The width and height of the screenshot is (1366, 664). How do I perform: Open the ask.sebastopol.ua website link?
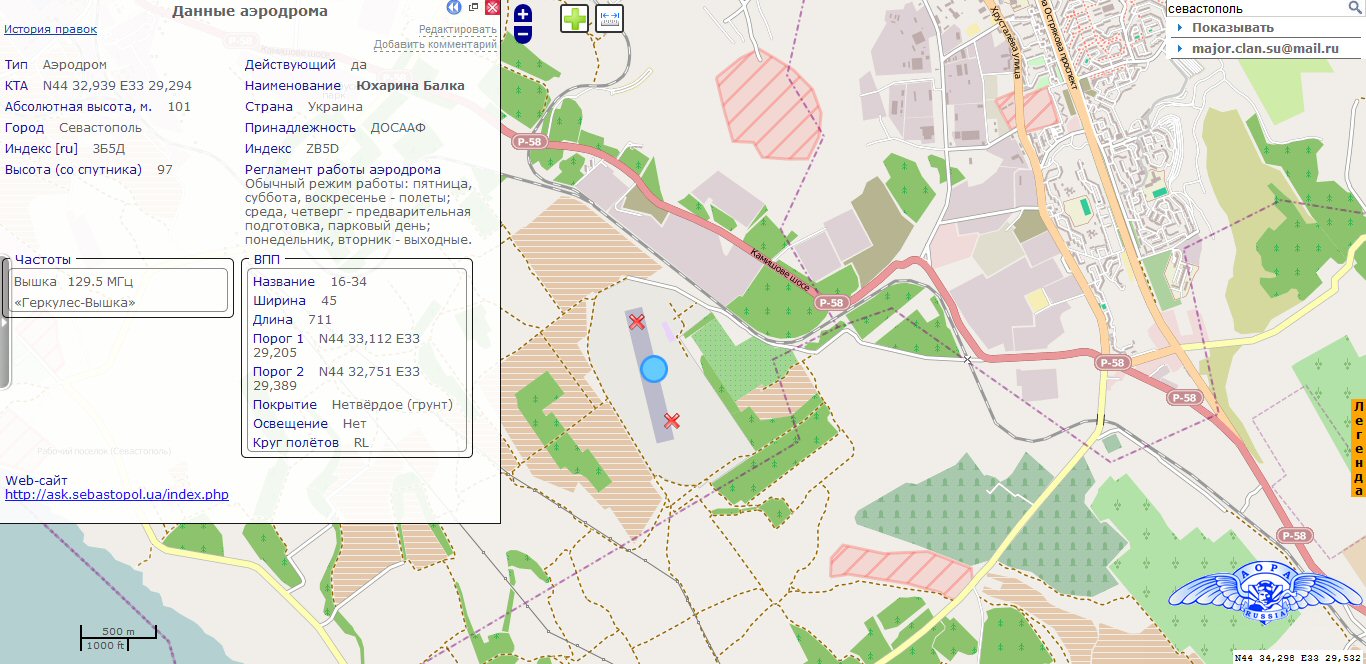click(x=117, y=494)
